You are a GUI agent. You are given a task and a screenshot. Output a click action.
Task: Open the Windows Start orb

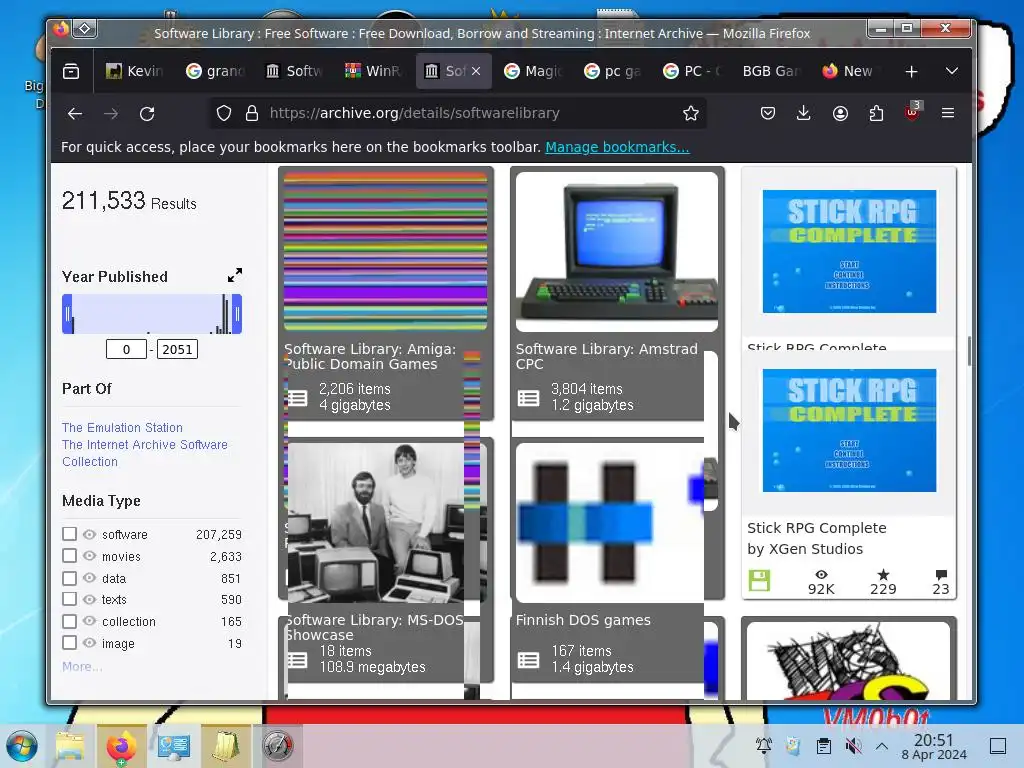point(22,746)
